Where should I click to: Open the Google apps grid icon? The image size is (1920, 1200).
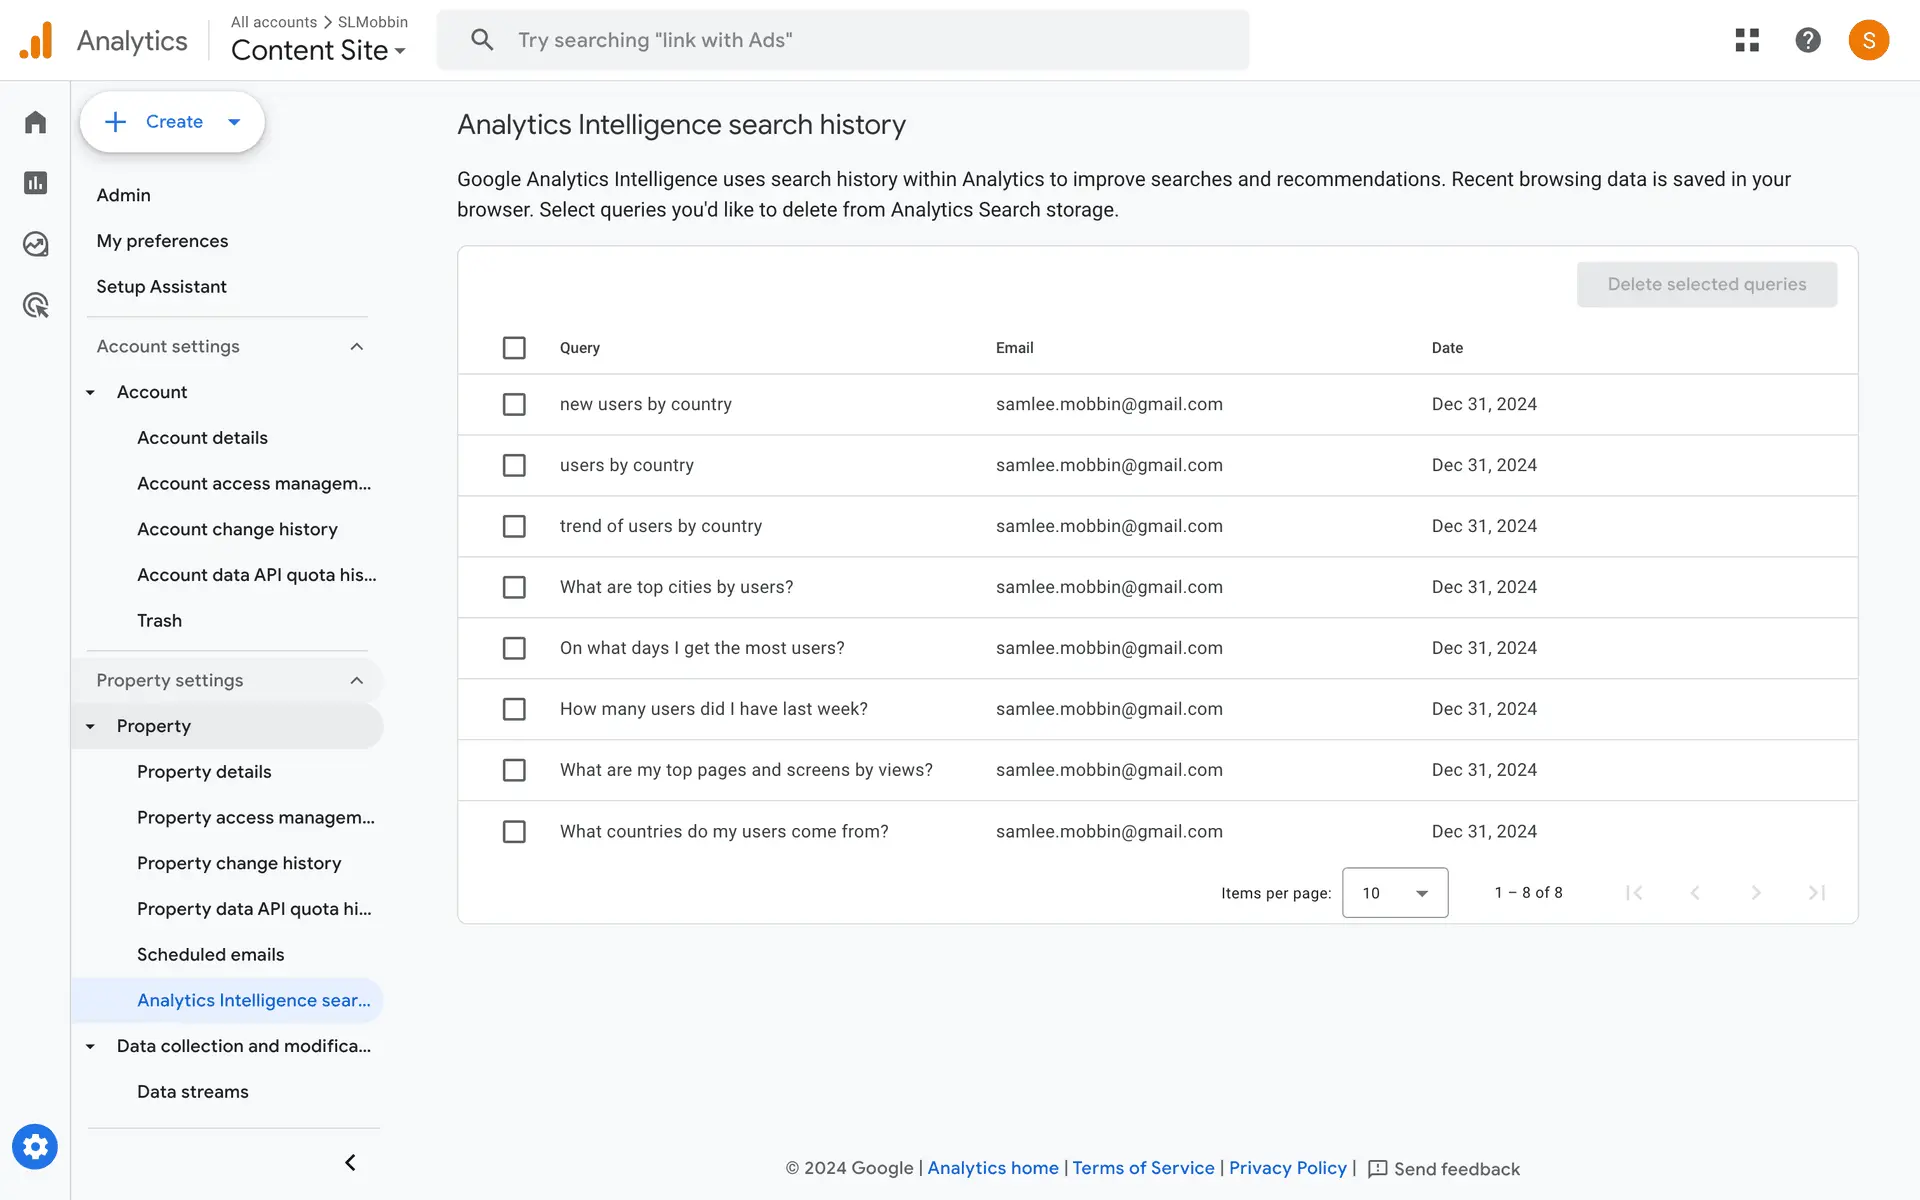coord(1747,40)
